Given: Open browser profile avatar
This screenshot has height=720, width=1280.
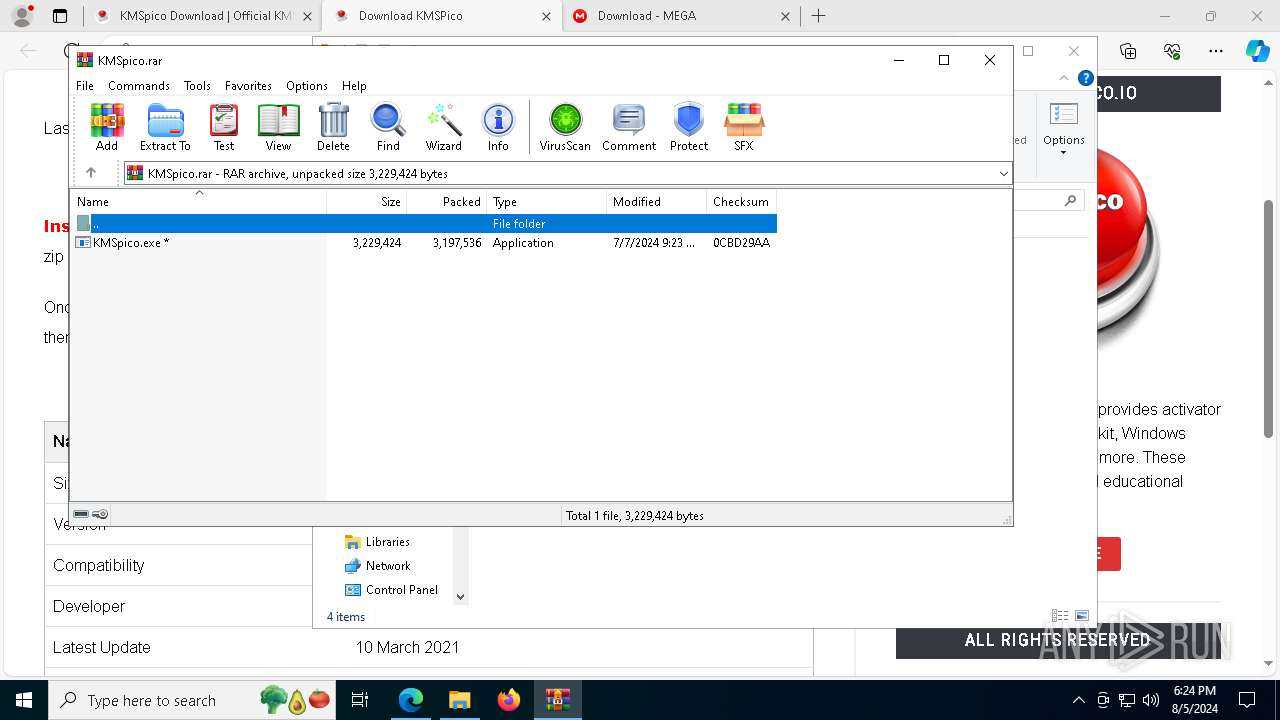Looking at the screenshot, I should (22, 16).
